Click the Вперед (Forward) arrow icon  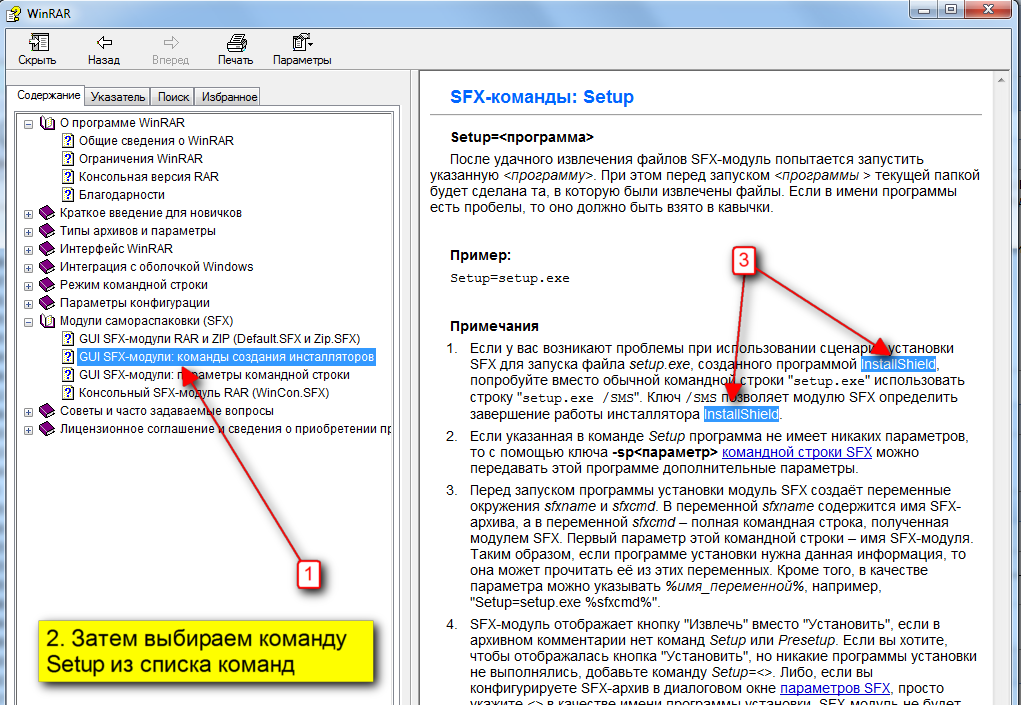pos(171,42)
